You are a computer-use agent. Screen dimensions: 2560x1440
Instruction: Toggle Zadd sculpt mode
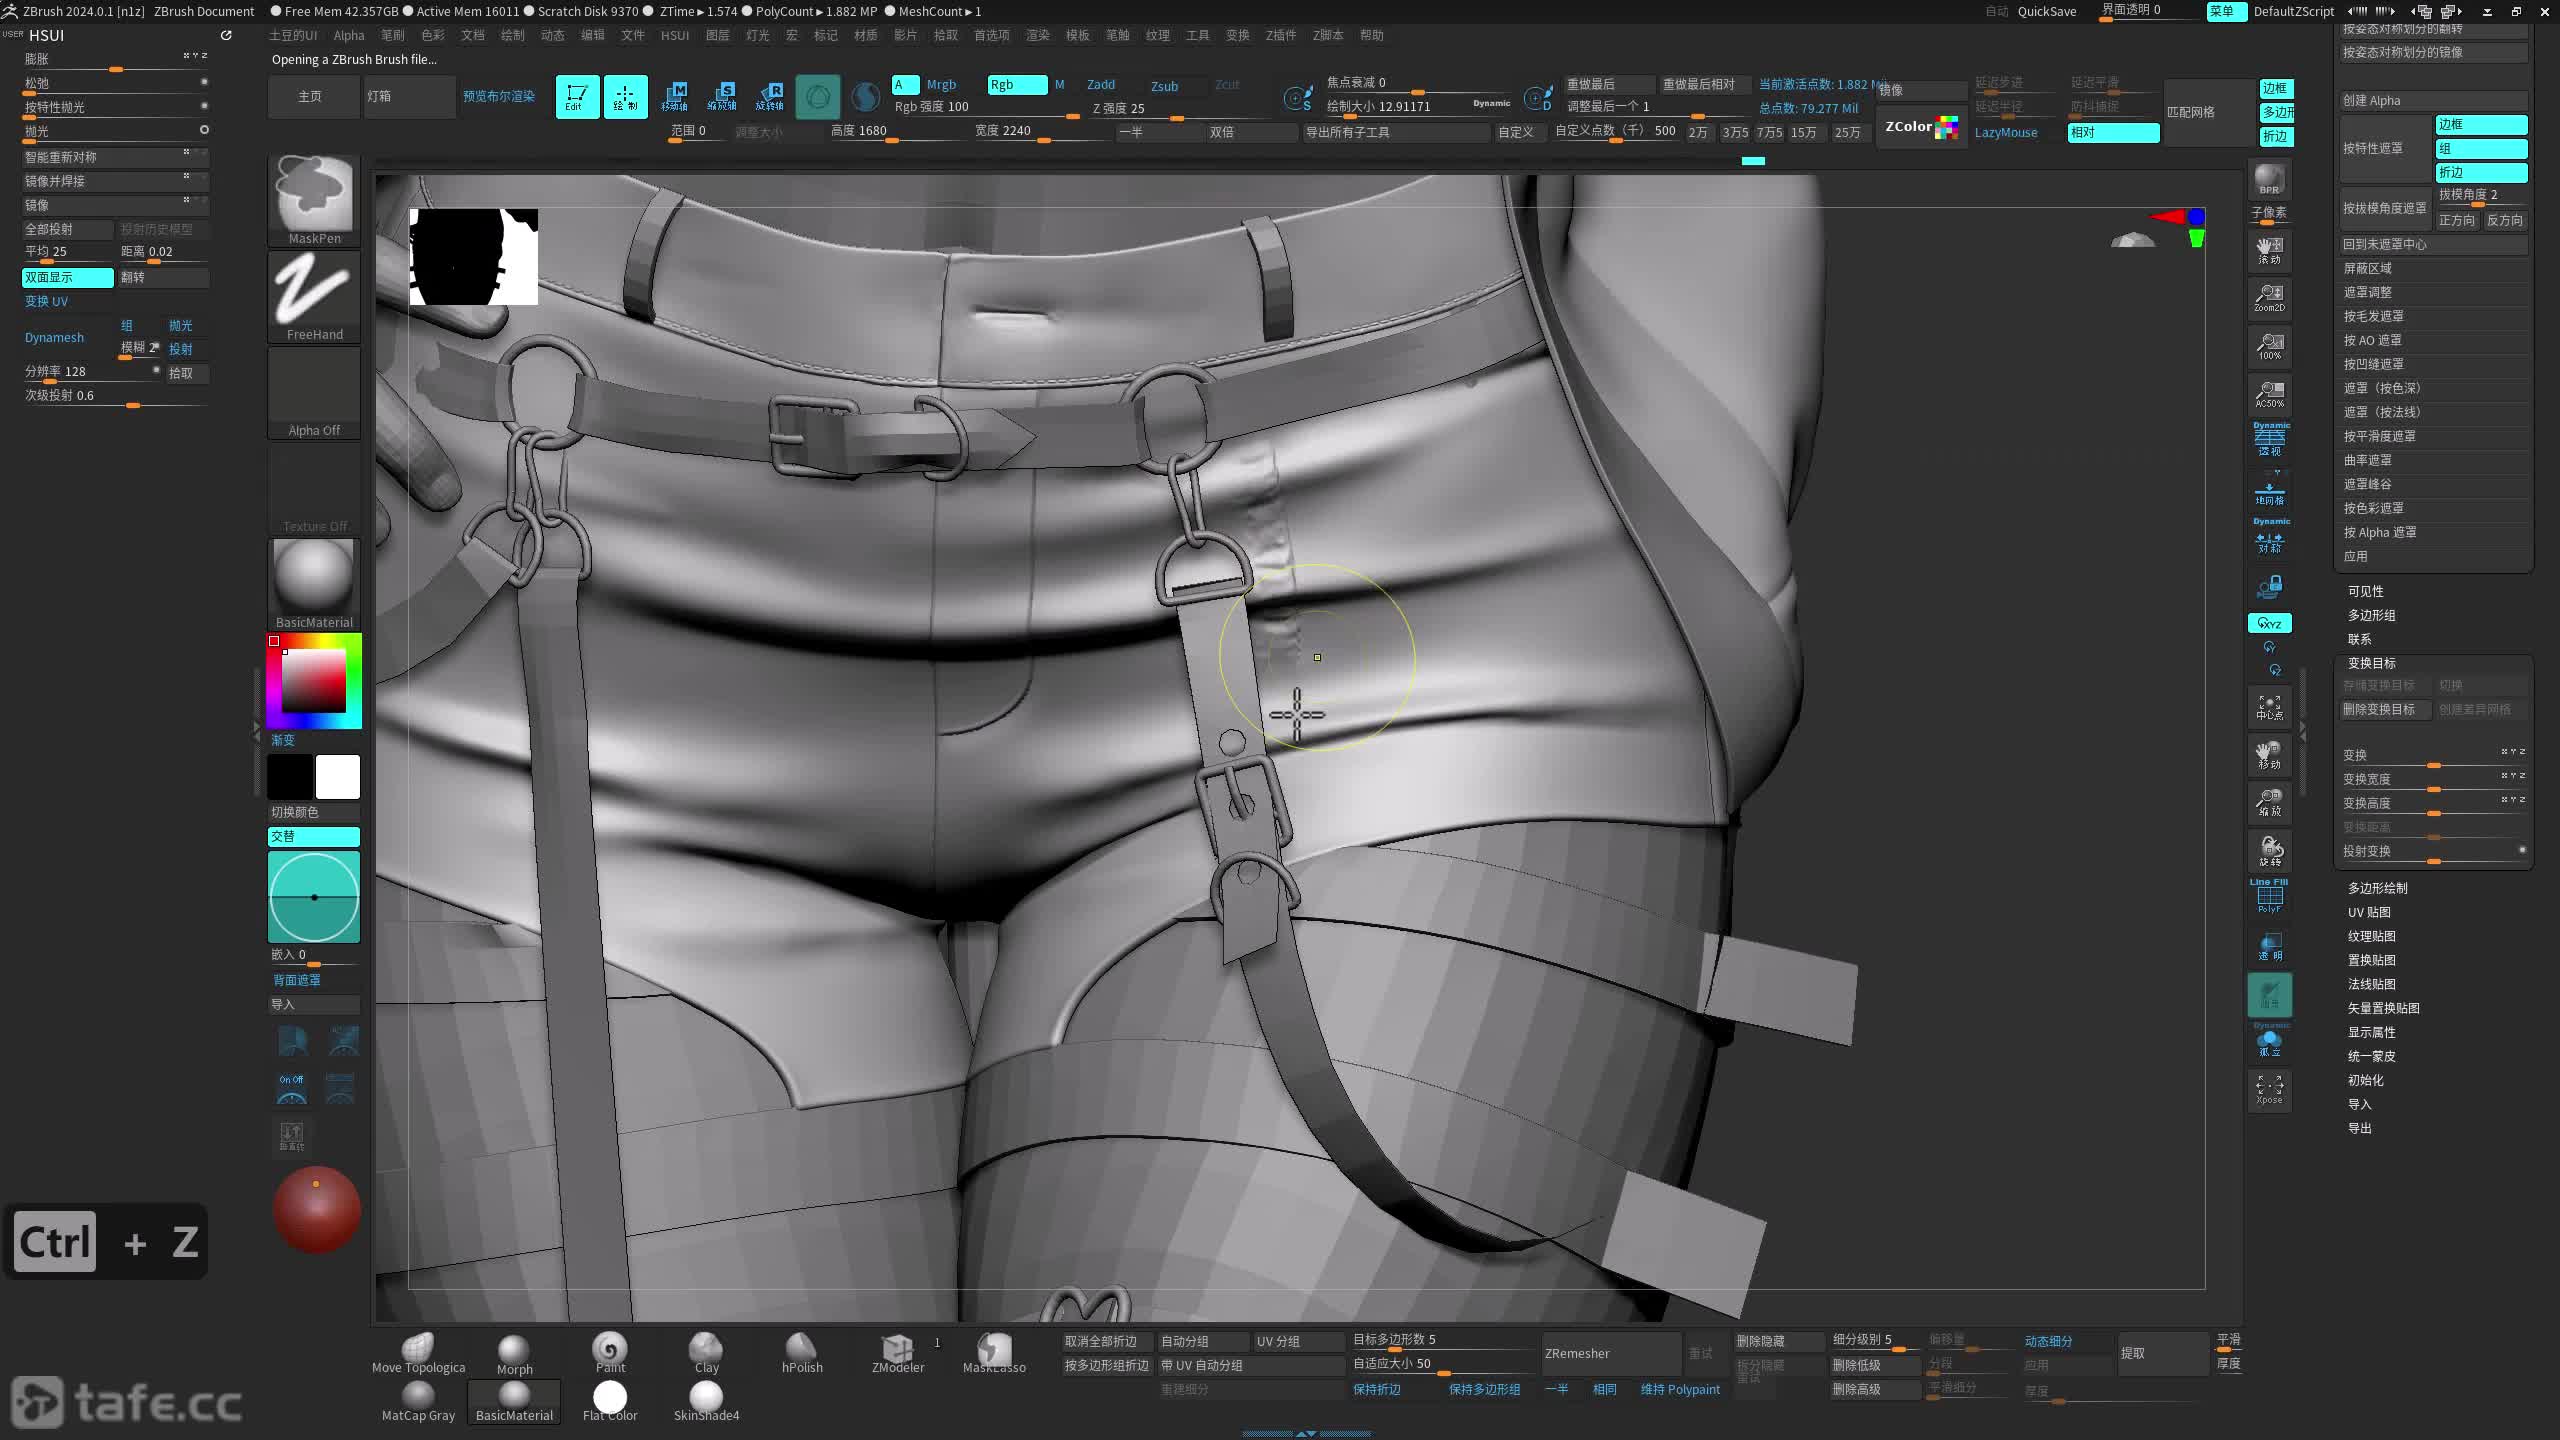click(1101, 85)
